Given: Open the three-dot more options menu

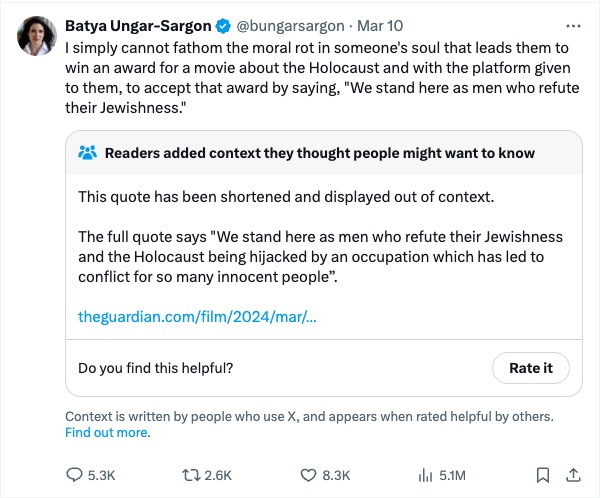Looking at the screenshot, I should pyautogui.click(x=573, y=25).
